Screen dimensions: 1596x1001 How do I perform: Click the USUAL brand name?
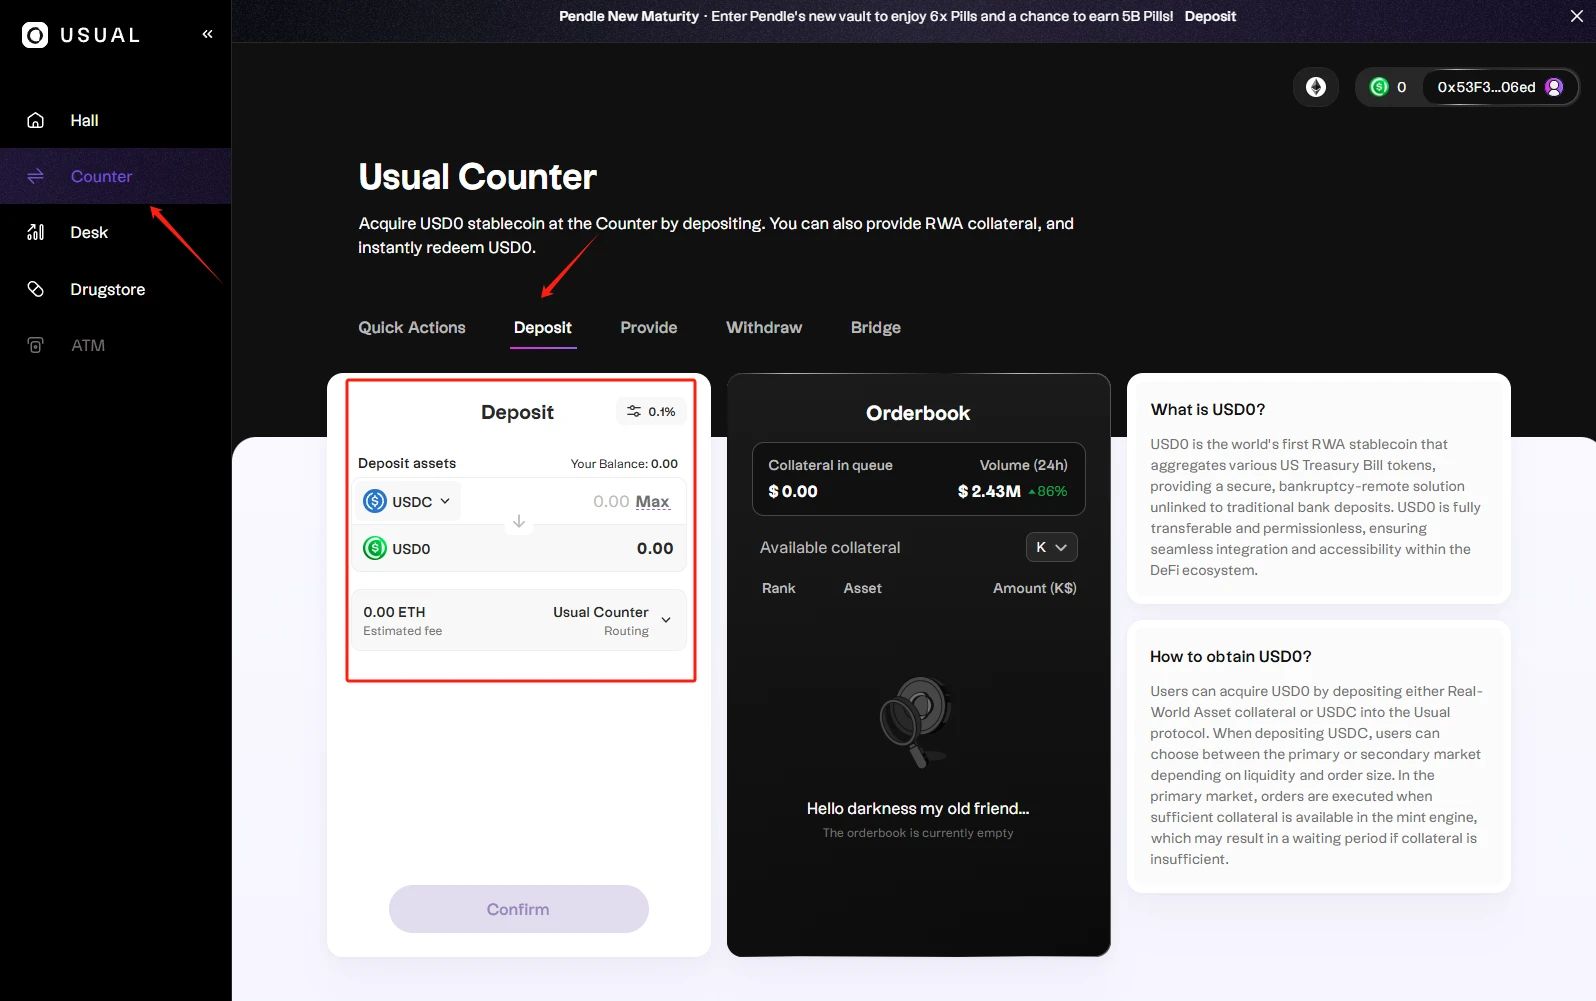coord(100,35)
